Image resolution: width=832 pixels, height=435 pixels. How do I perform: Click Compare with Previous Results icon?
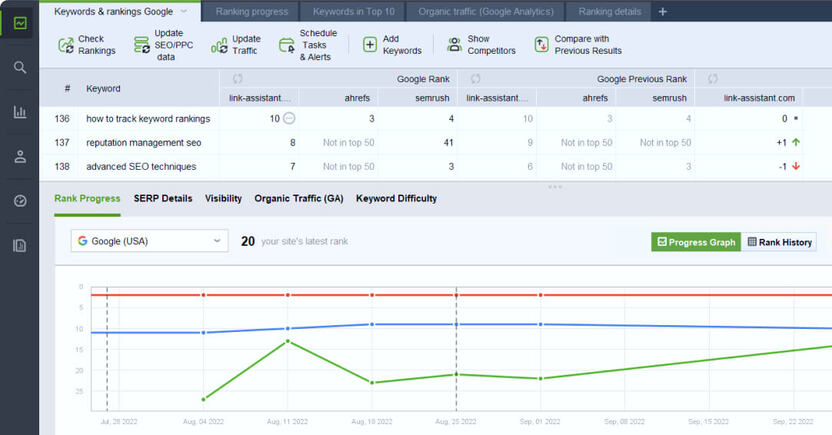click(x=541, y=45)
